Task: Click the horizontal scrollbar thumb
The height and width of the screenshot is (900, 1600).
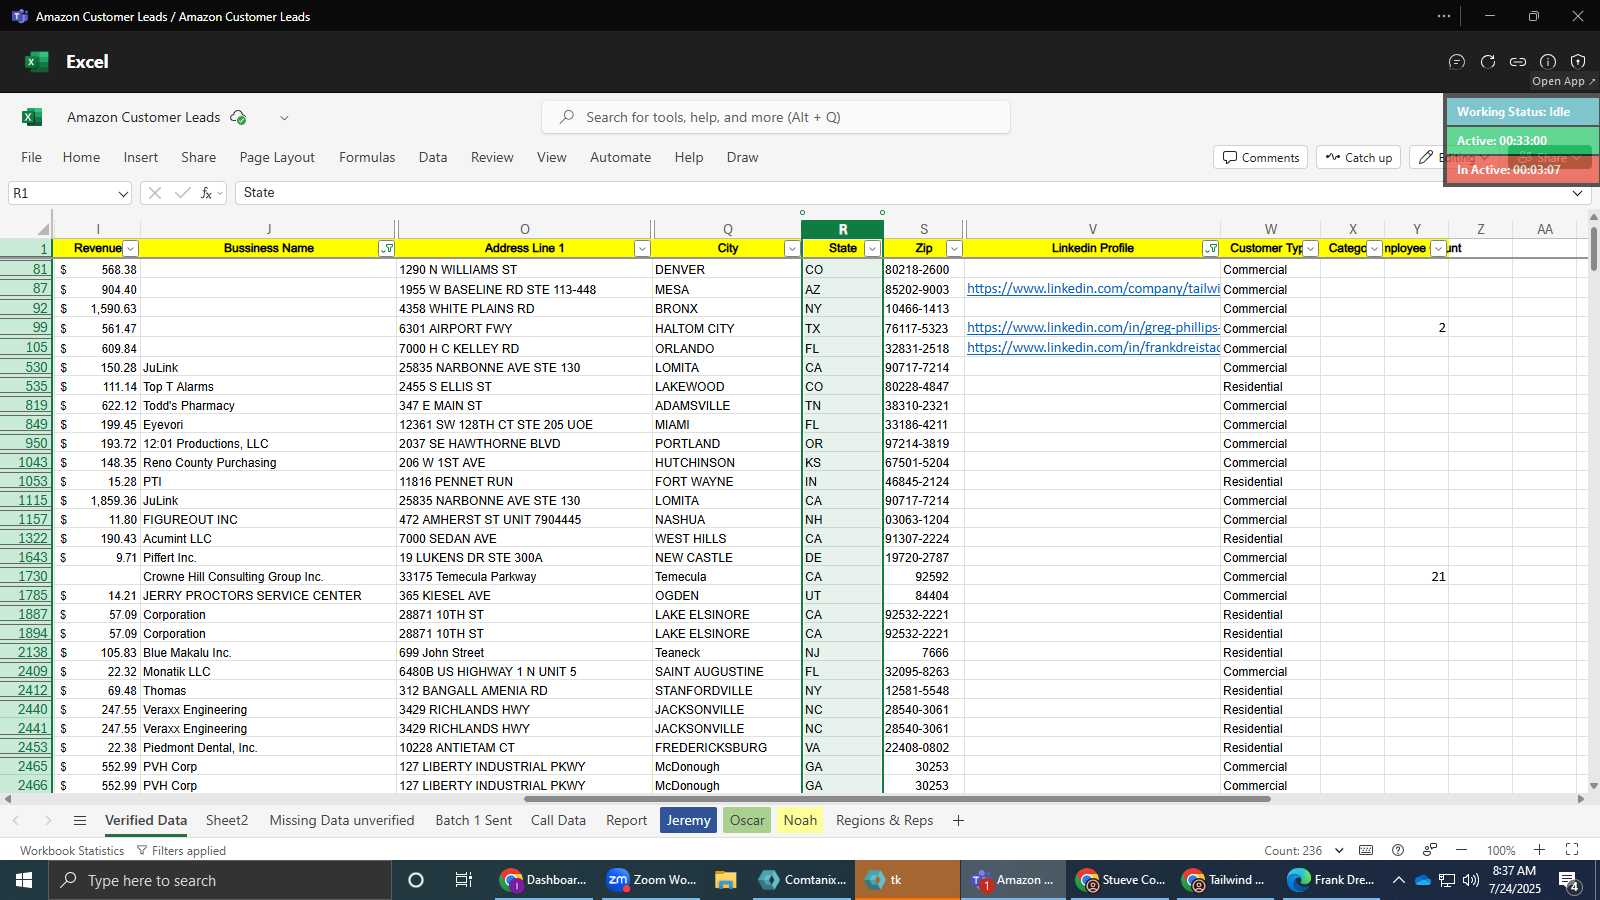Action: click(897, 799)
